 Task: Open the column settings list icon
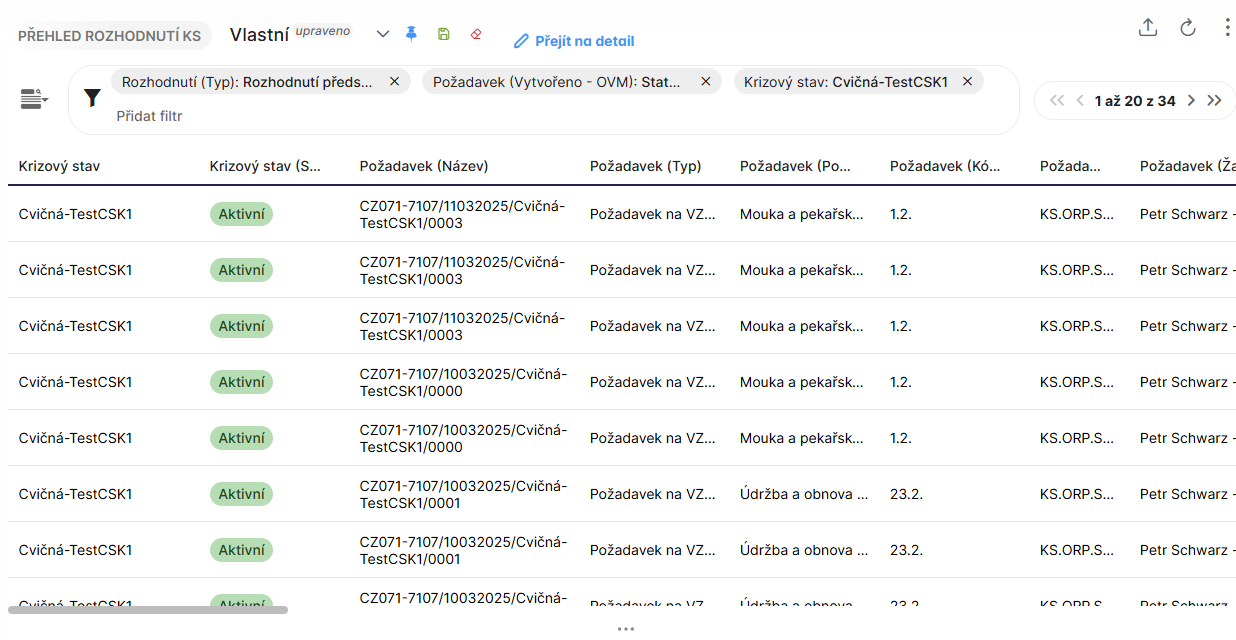tap(34, 98)
